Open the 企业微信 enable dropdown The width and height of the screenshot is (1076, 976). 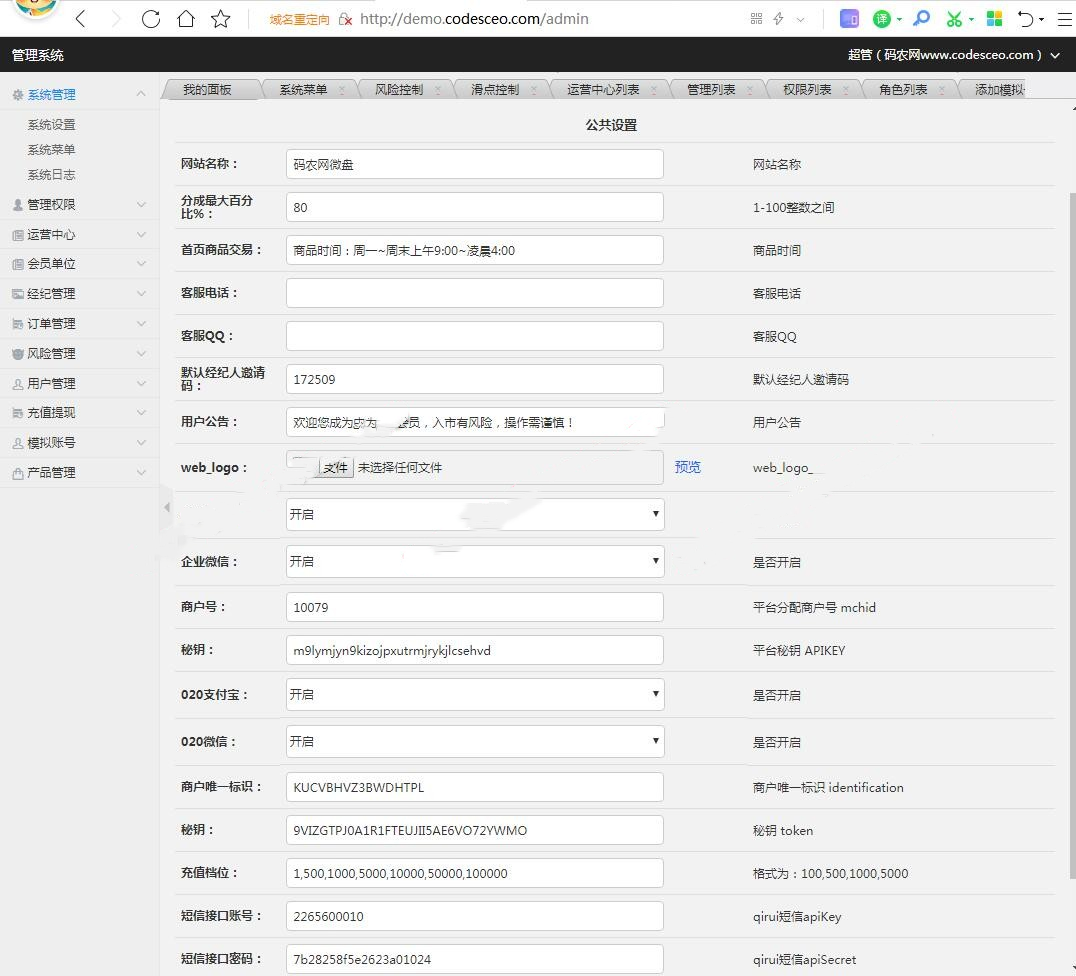[x=474, y=561]
